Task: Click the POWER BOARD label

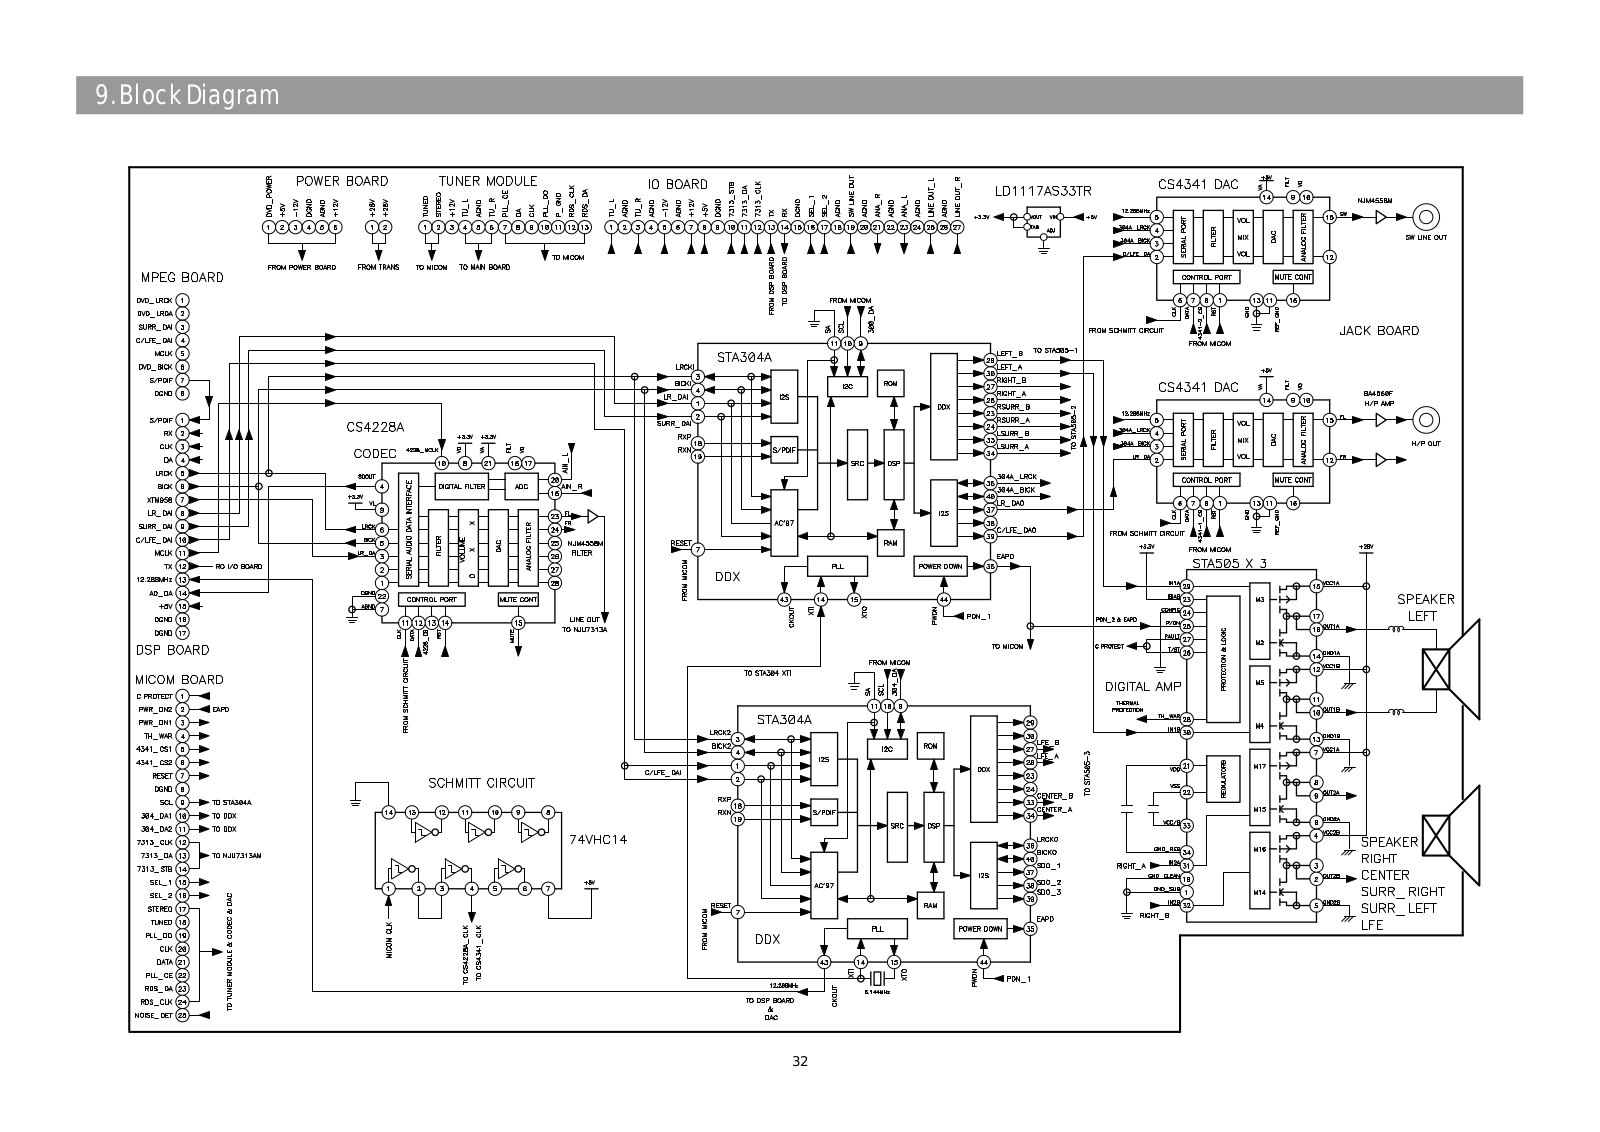Action: (x=342, y=182)
